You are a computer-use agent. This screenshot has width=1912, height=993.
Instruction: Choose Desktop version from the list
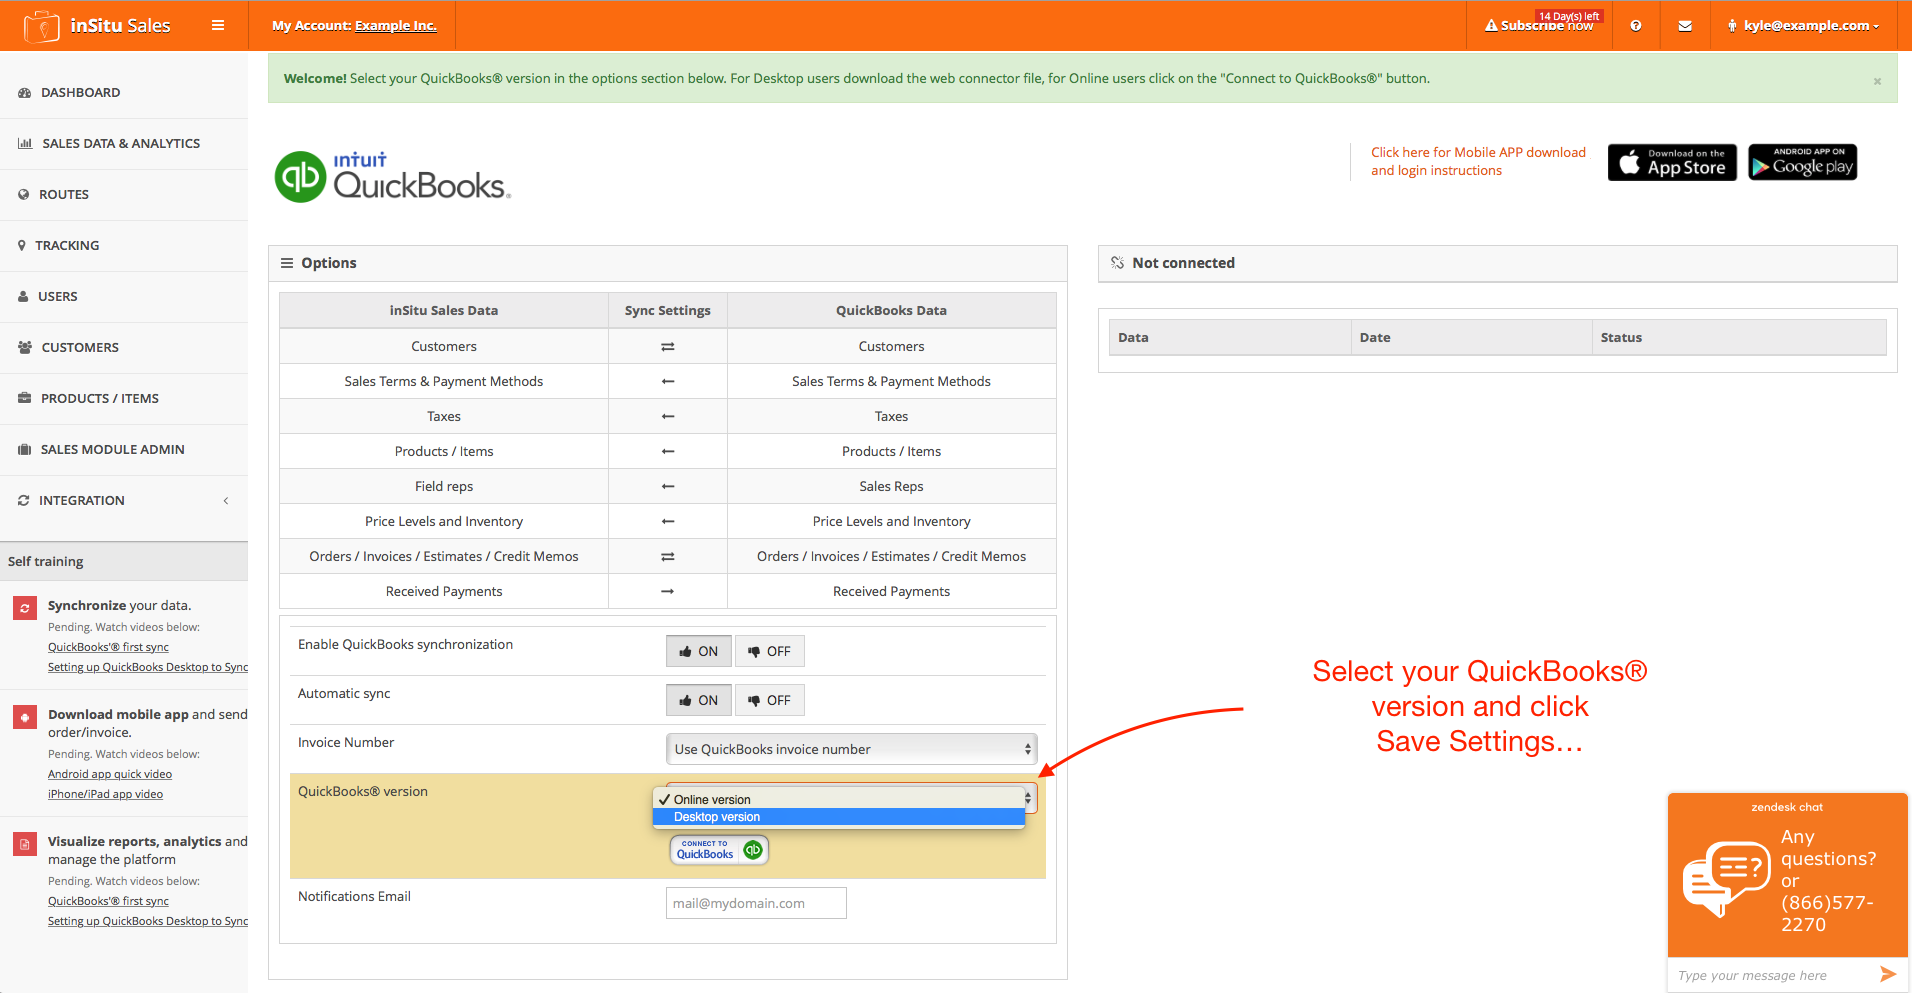coord(717,817)
